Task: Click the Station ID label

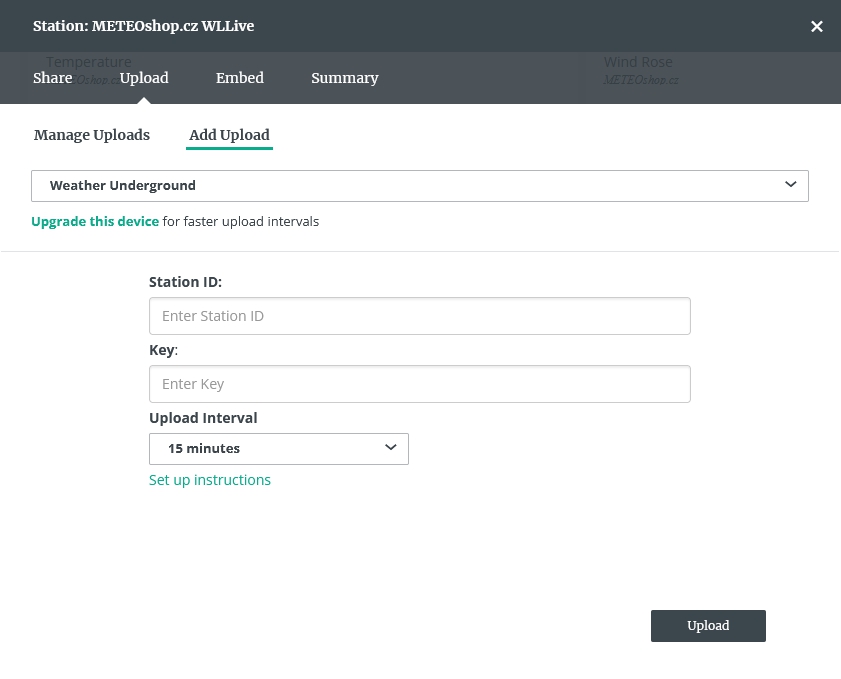Action: (185, 282)
